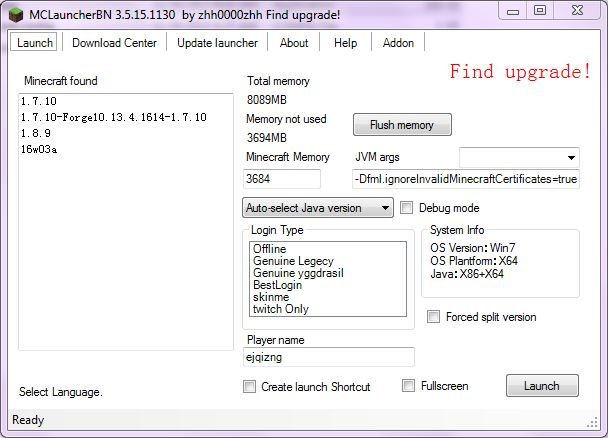Switch to the Addon tab
The width and height of the screenshot is (608, 438).
pyautogui.click(x=398, y=43)
